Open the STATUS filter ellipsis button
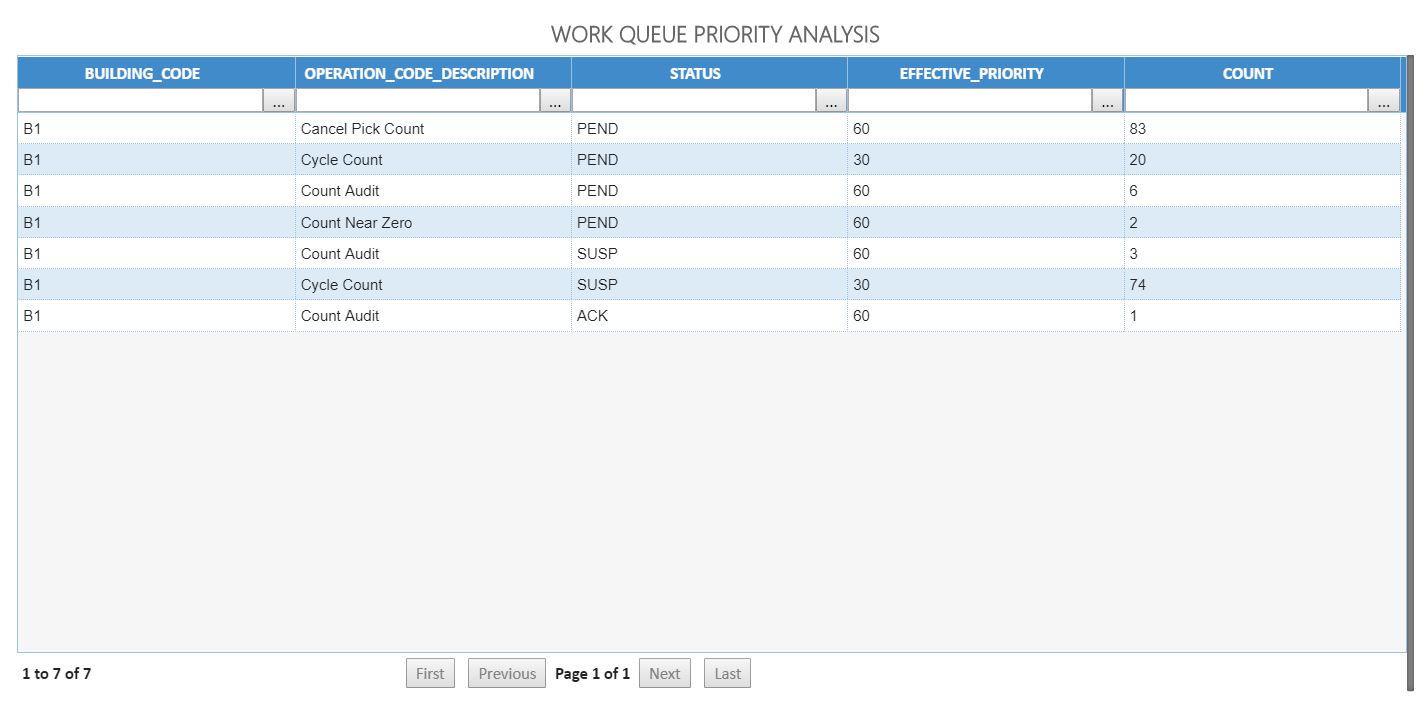The width and height of the screenshot is (1426, 705). 830,101
